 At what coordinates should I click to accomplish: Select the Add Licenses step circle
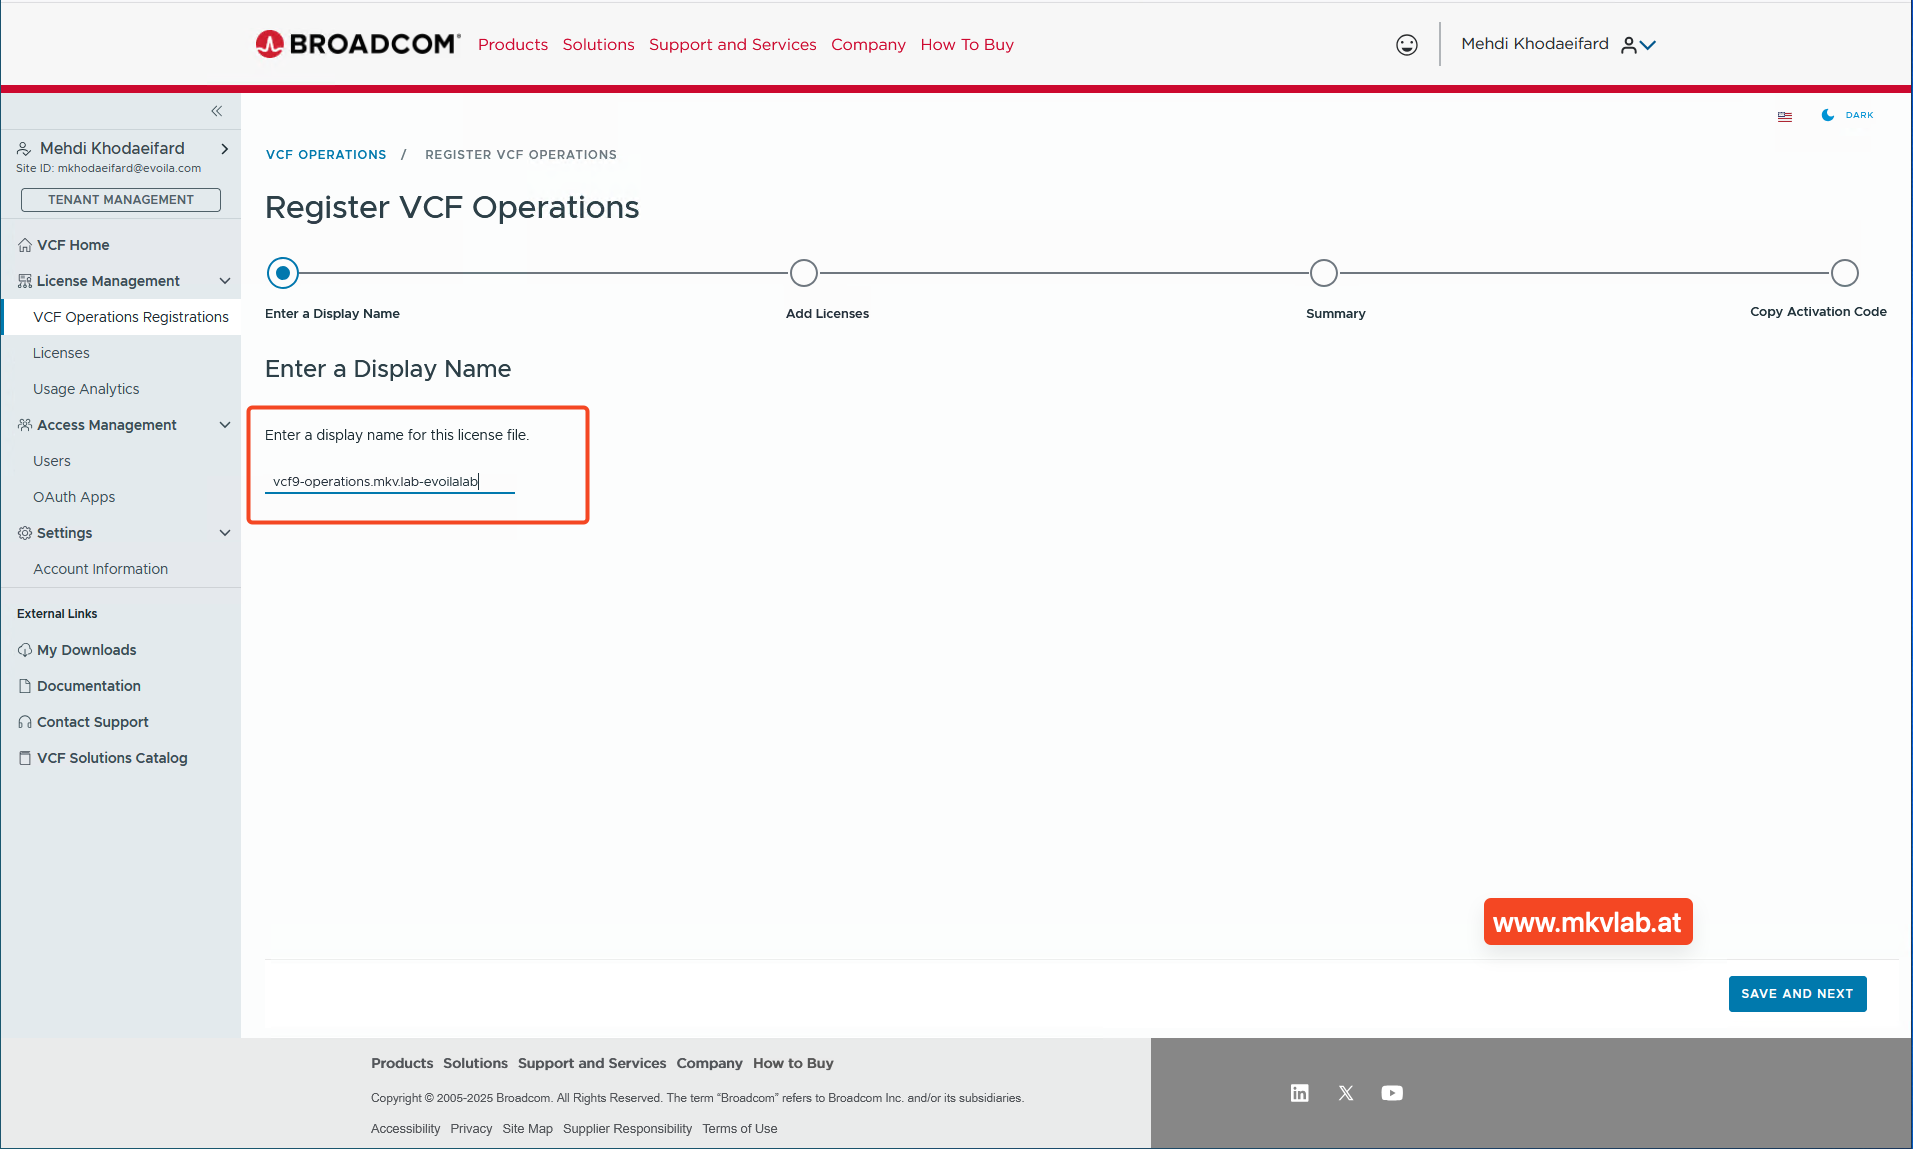803,273
